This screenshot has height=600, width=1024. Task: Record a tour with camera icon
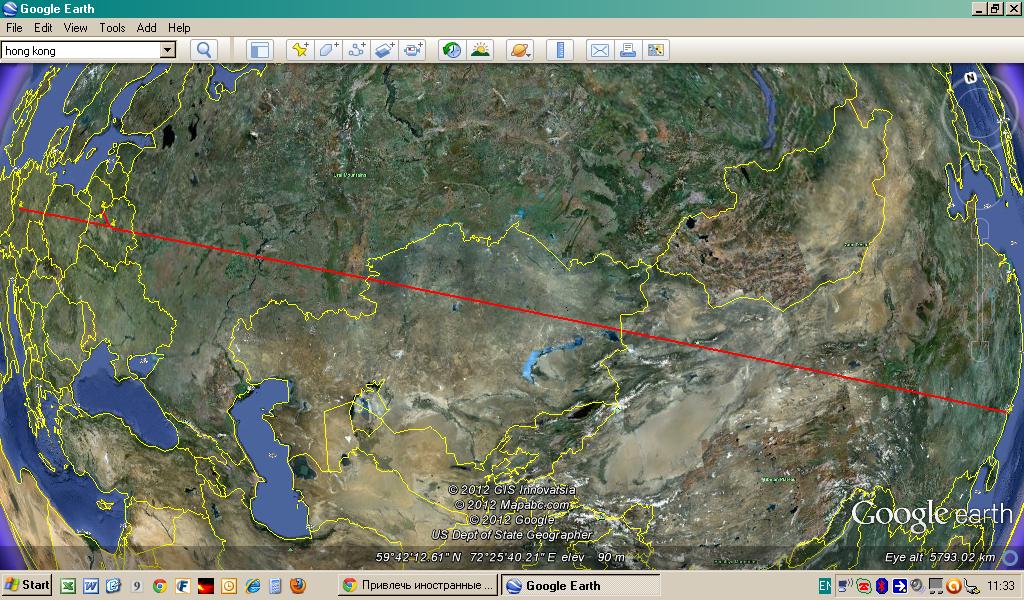pos(413,50)
